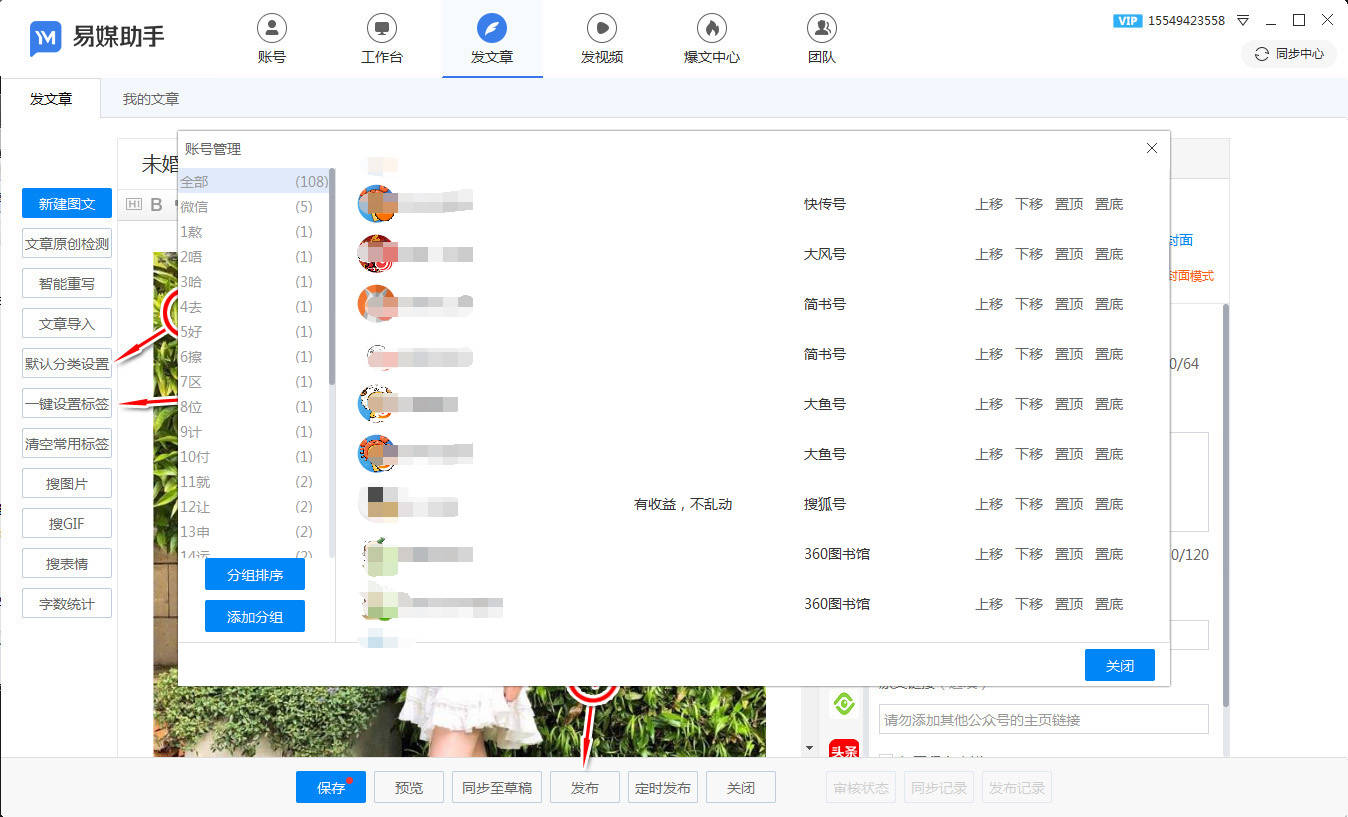Click the homepage link input field
The width and height of the screenshot is (1348, 817).
coord(1043,720)
